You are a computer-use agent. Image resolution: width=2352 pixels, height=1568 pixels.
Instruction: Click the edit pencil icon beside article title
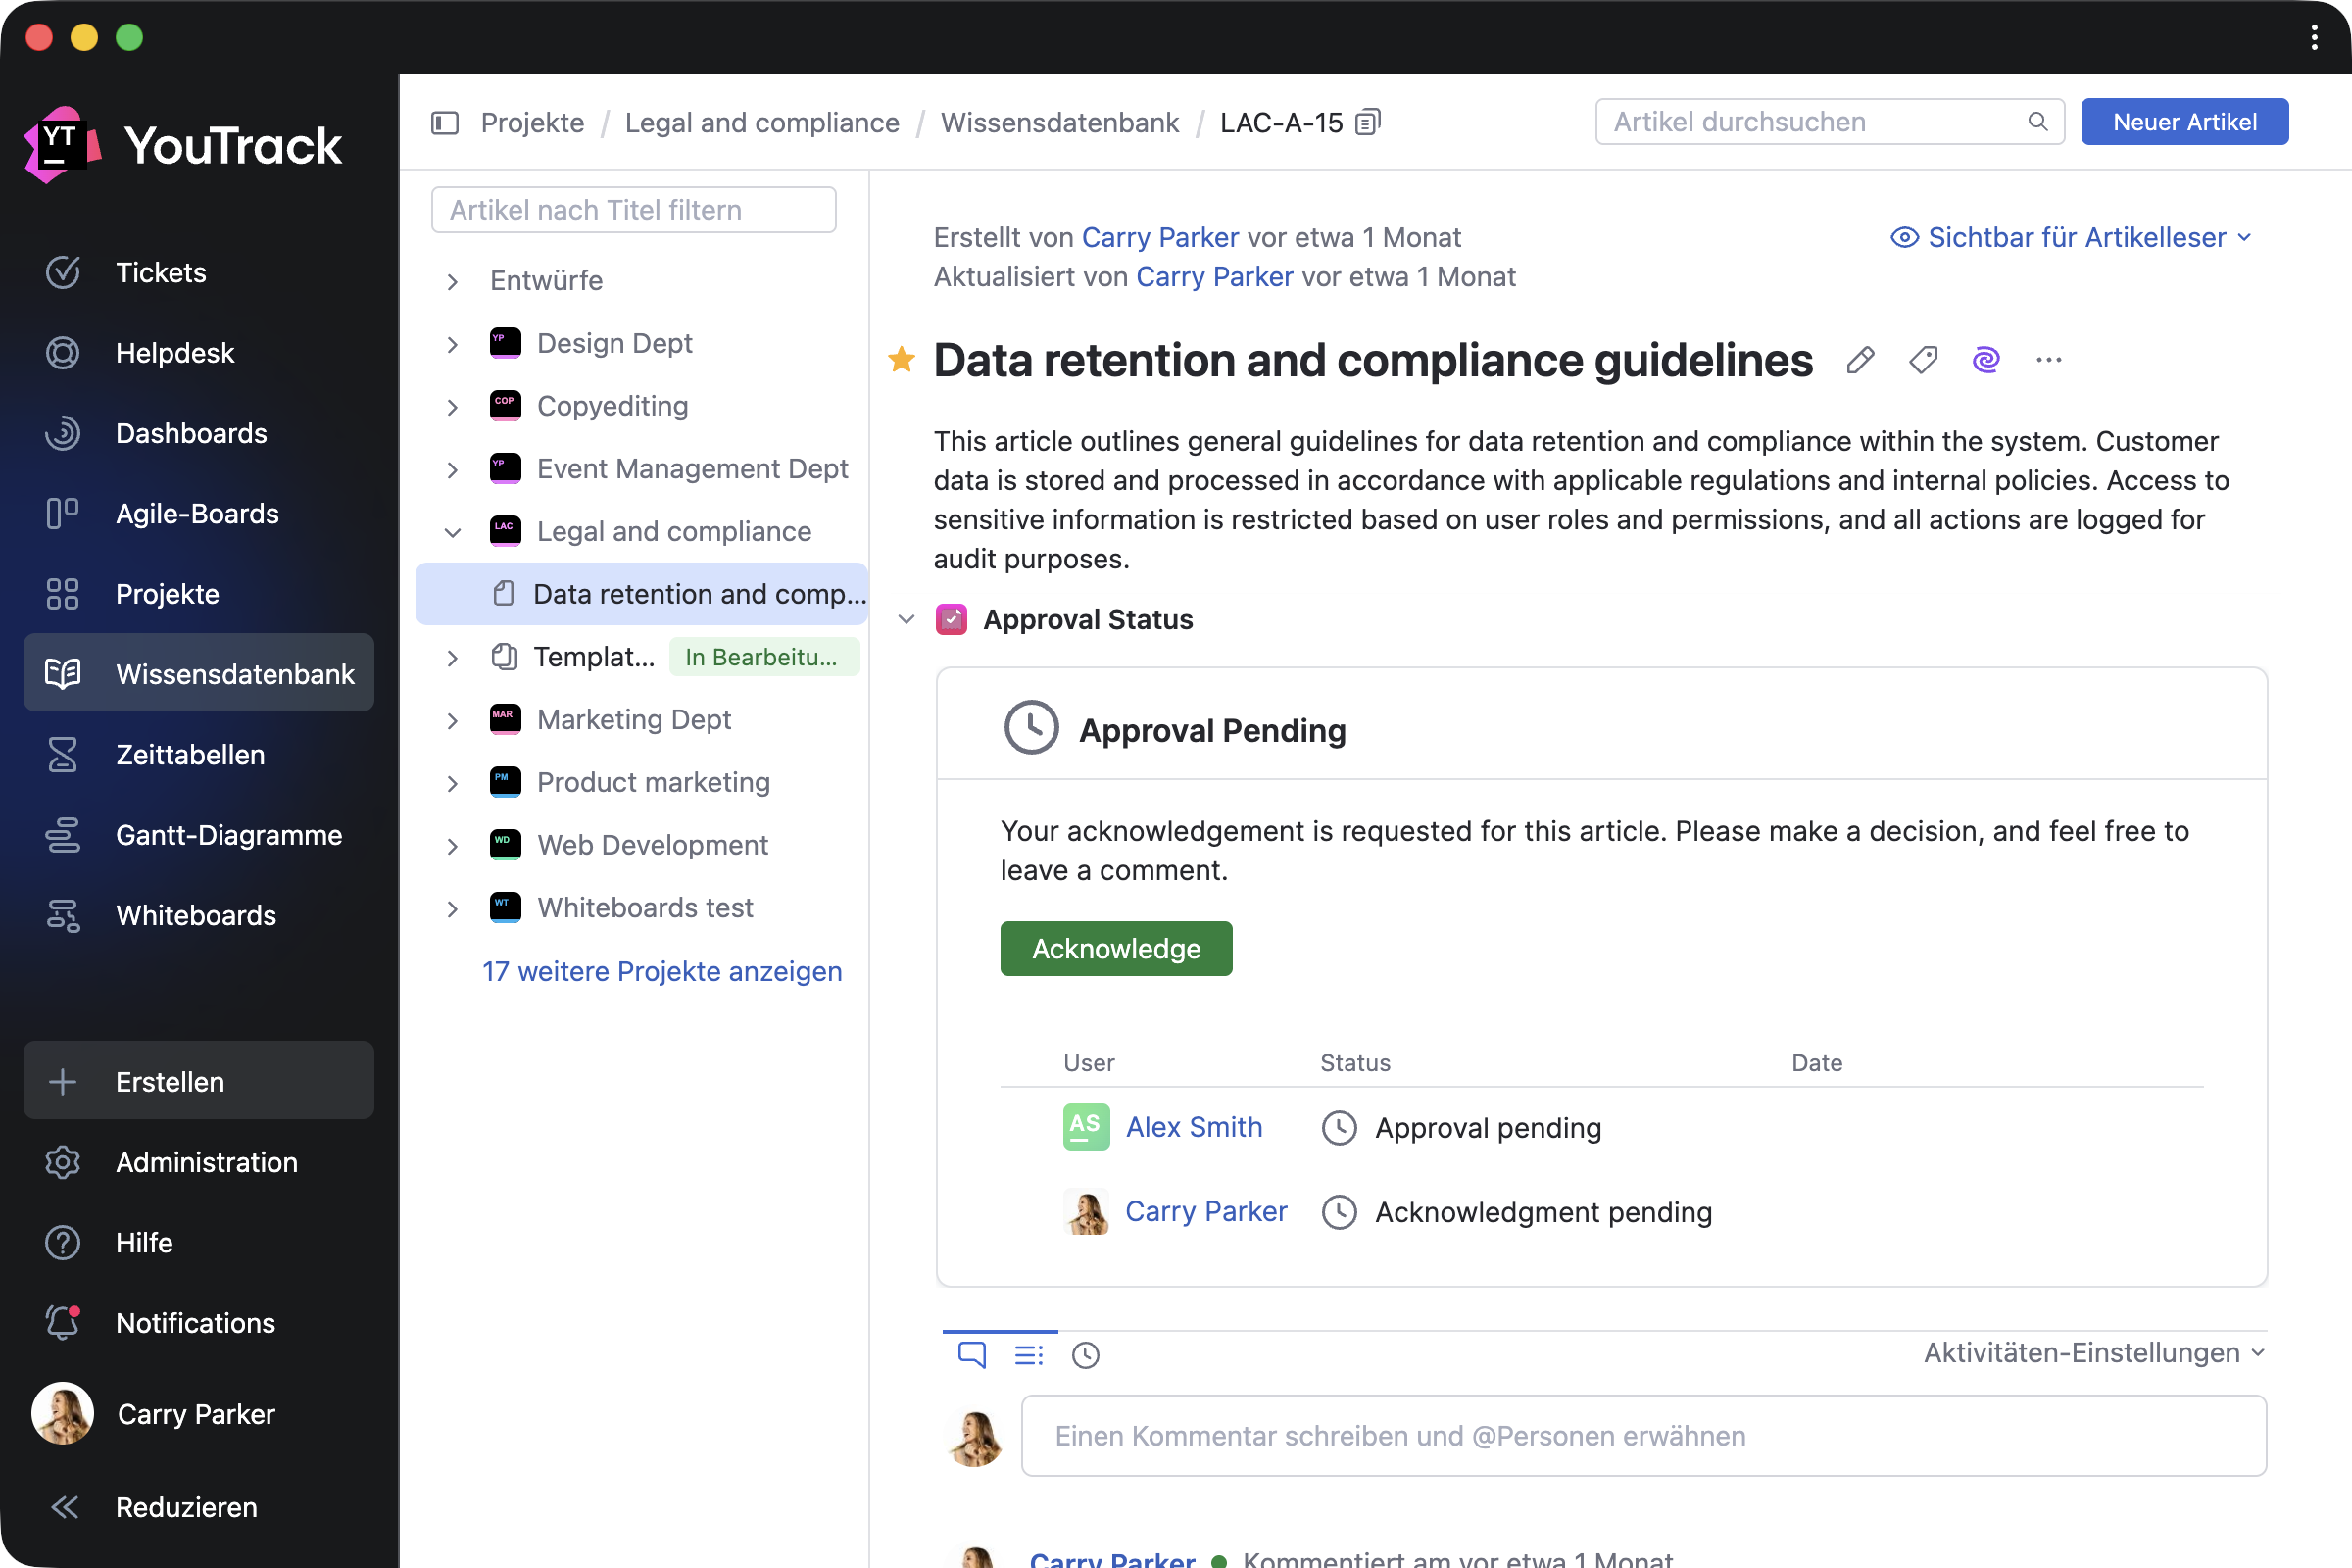(x=1859, y=360)
